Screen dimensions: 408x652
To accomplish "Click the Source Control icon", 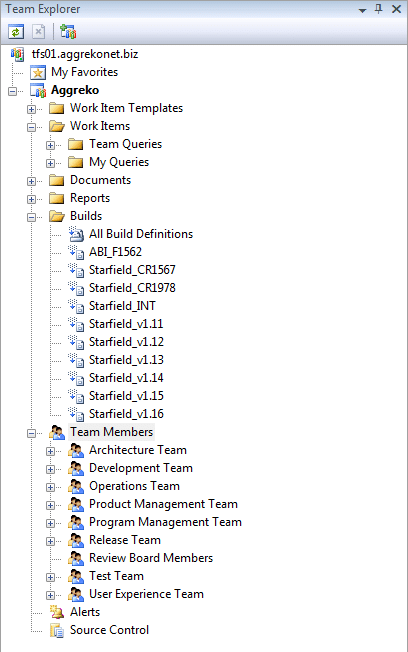I will click(x=57, y=630).
